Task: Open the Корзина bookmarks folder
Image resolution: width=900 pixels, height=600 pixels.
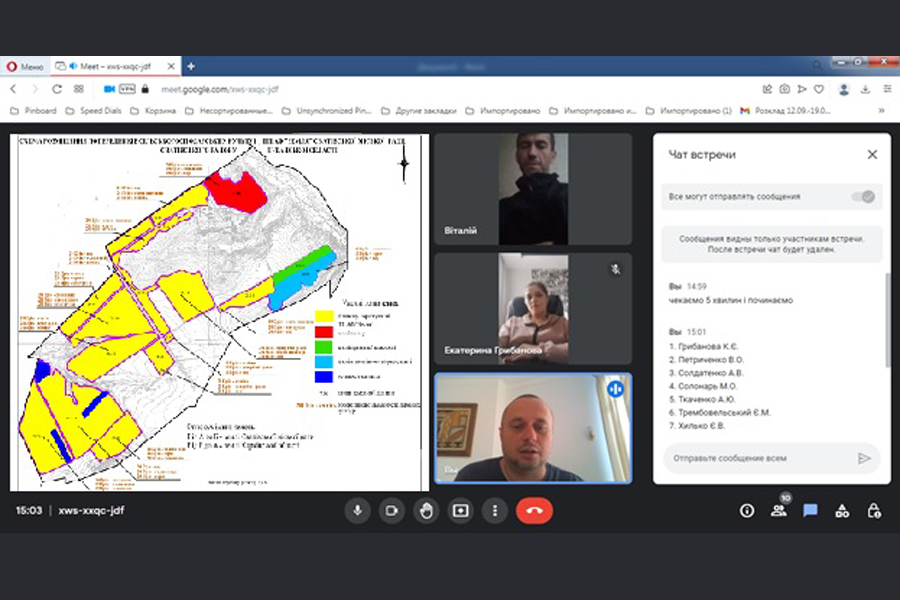Action: (153, 111)
